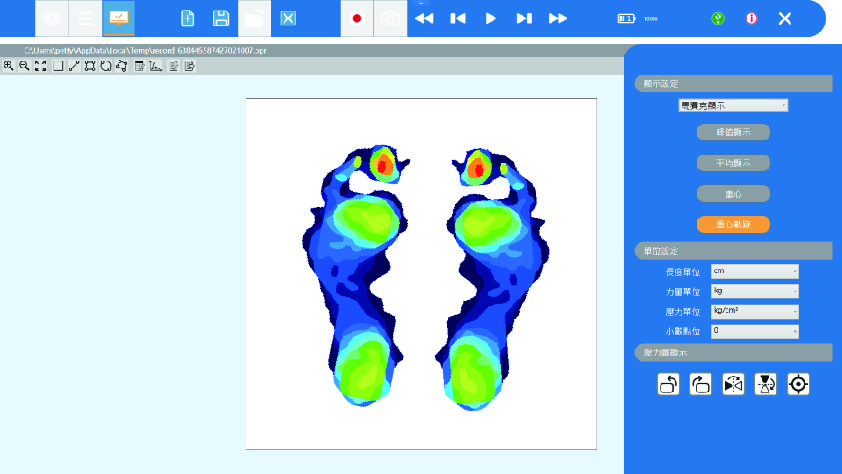Open the 長度單位 cm dropdown

pos(754,271)
